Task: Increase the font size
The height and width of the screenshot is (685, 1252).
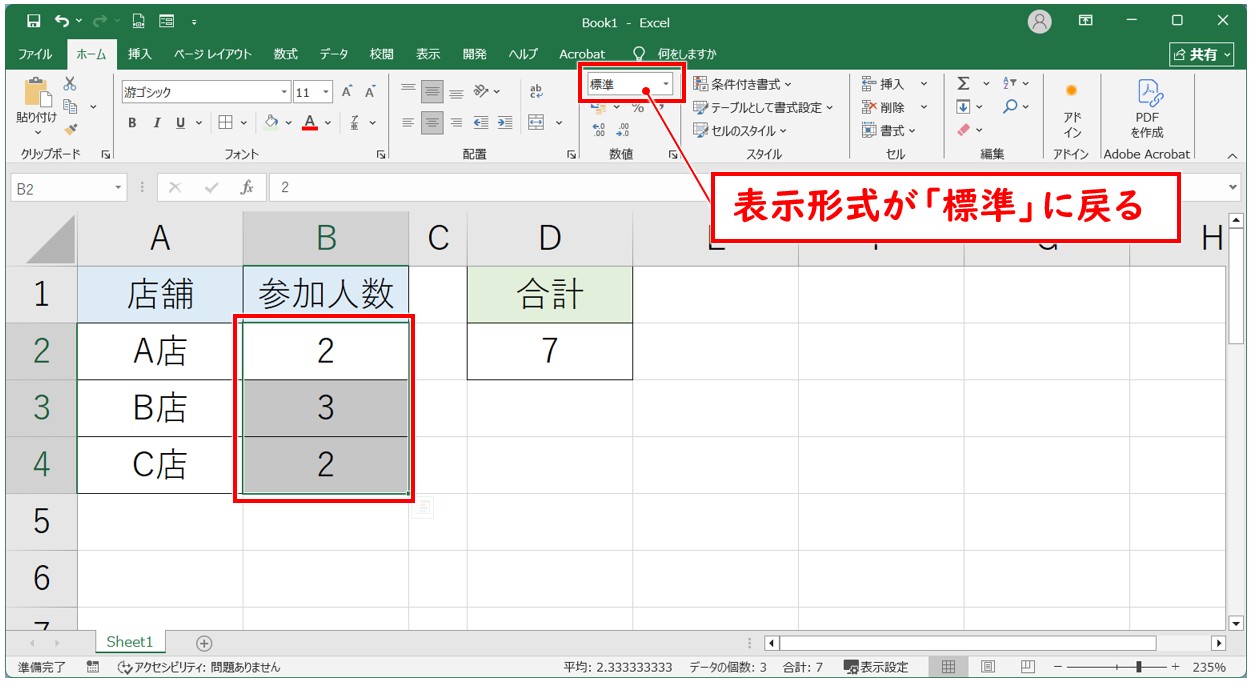Action: (347, 92)
